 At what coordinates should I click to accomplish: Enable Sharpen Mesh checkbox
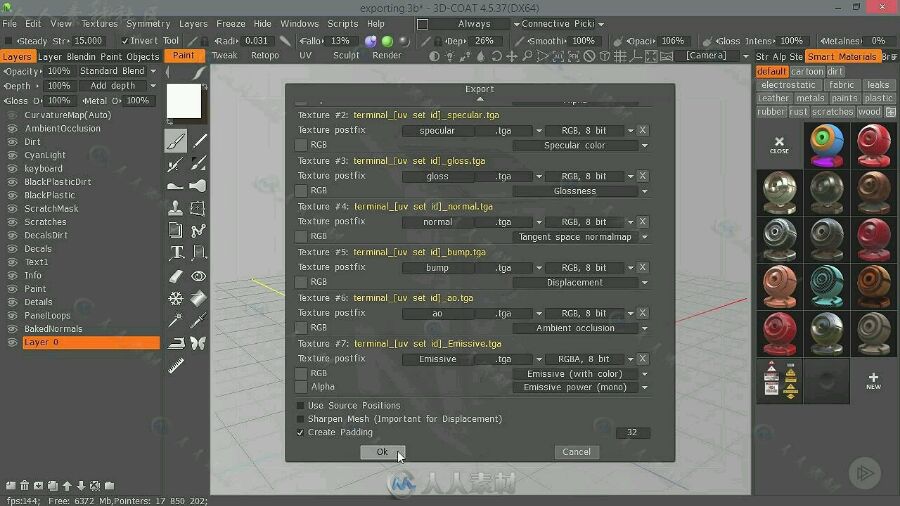tap(300, 419)
